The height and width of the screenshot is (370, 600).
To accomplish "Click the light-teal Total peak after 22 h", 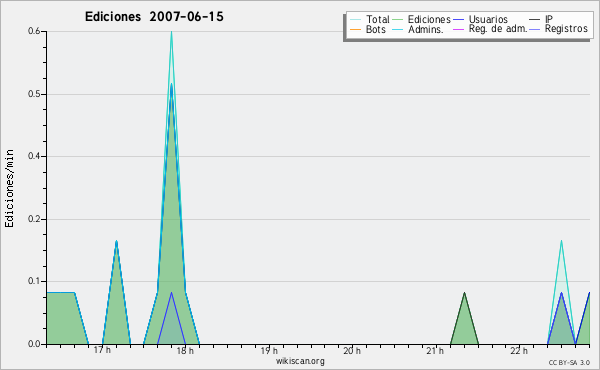I will coord(561,242).
